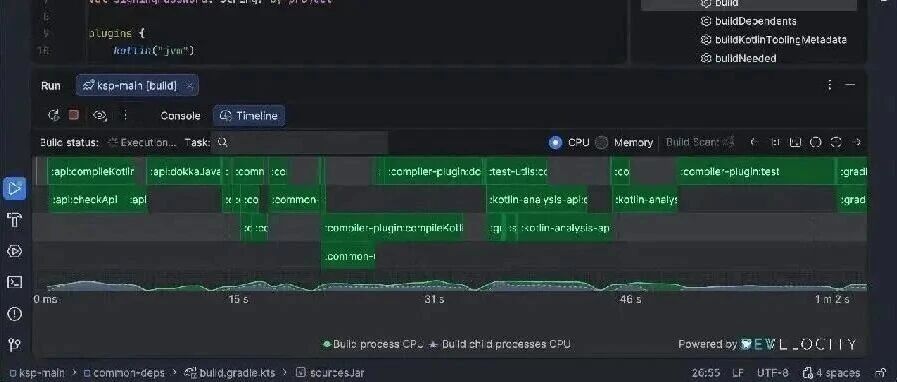Hide the Run tool window
The width and height of the screenshot is (897, 382).
tap(850, 85)
